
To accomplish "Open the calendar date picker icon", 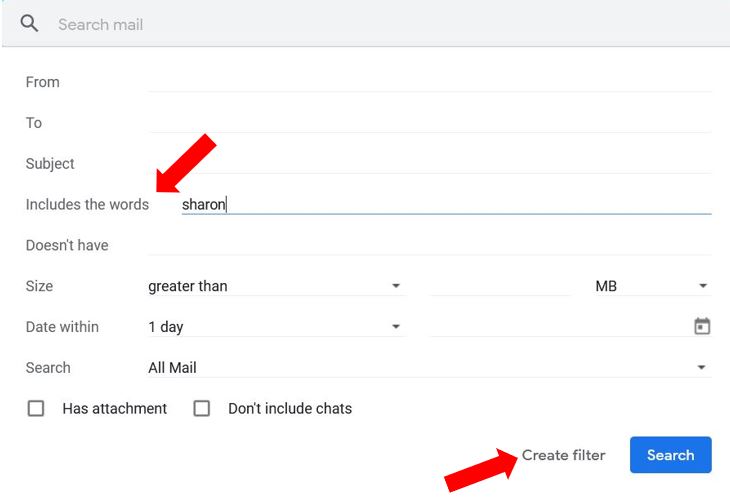I will coord(702,326).
